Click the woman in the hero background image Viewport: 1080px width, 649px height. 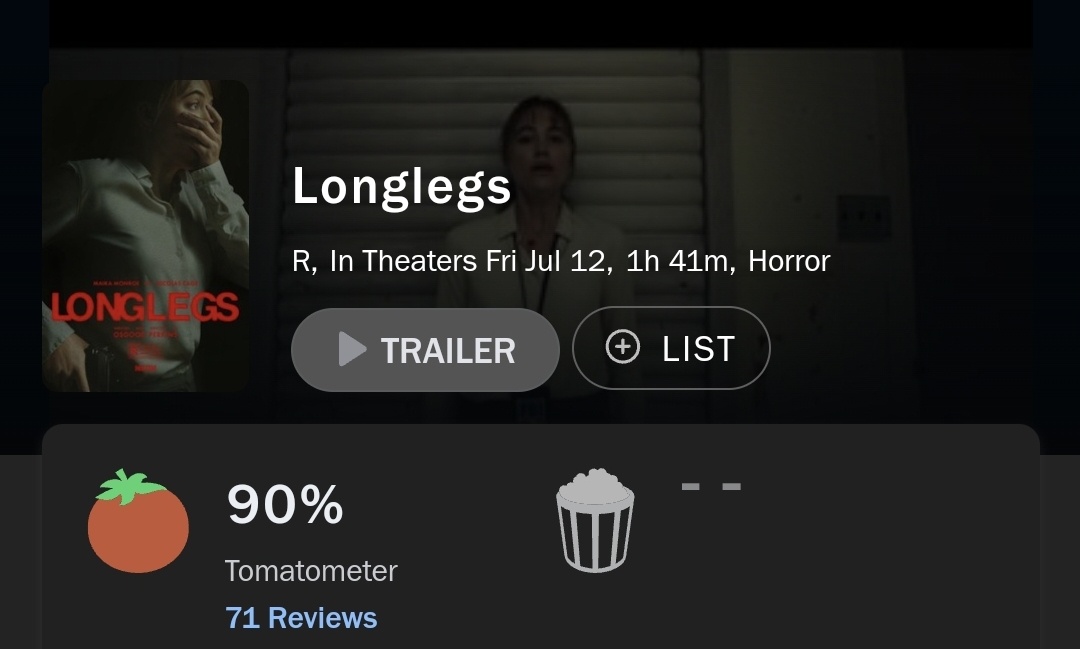point(540,170)
